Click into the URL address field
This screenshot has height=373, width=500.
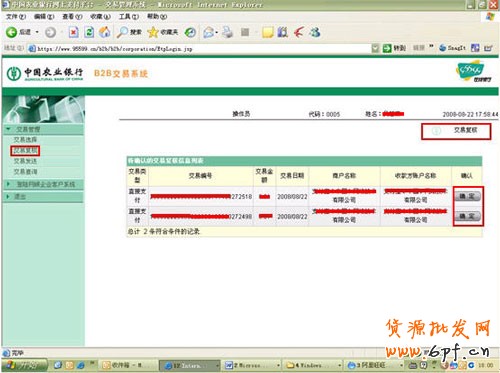(x=200, y=49)
